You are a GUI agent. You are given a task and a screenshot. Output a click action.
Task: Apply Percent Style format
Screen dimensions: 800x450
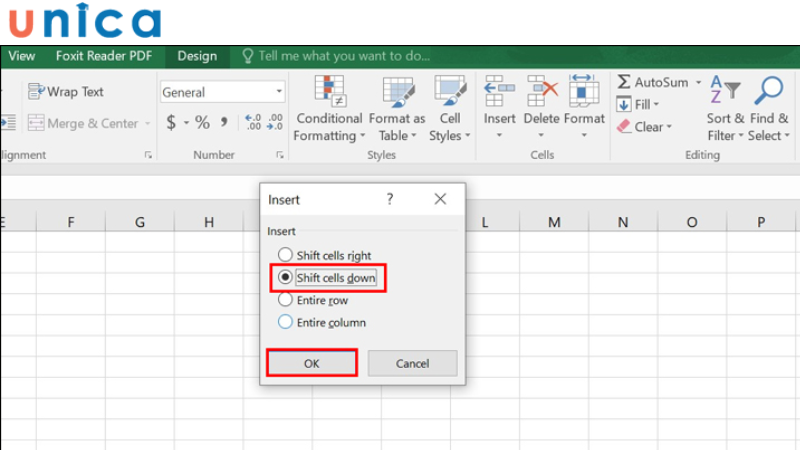tap(202, 122)
